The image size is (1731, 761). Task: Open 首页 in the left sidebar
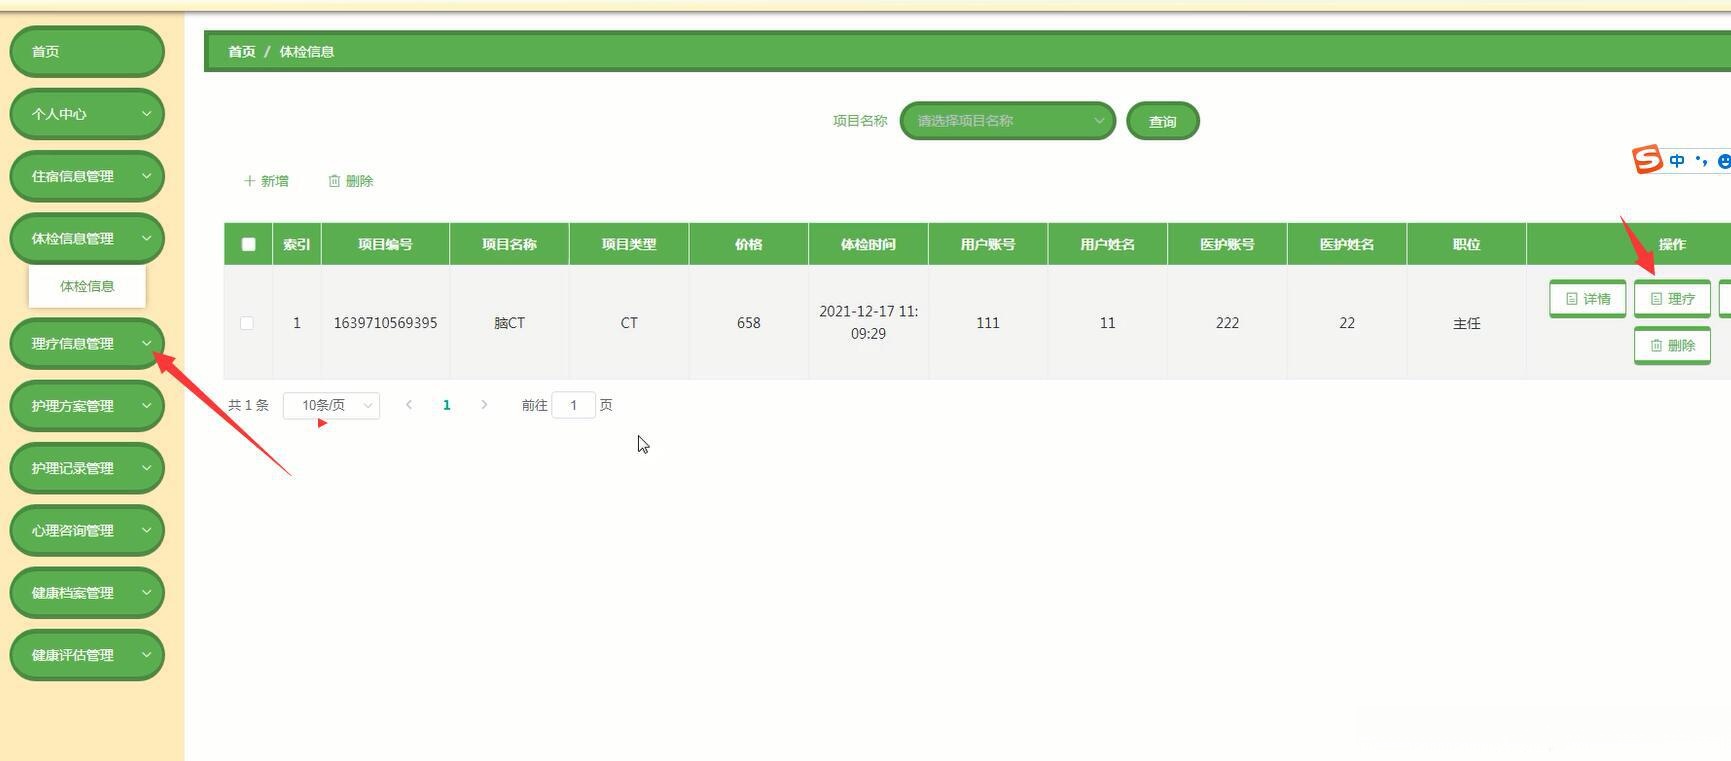87,52
